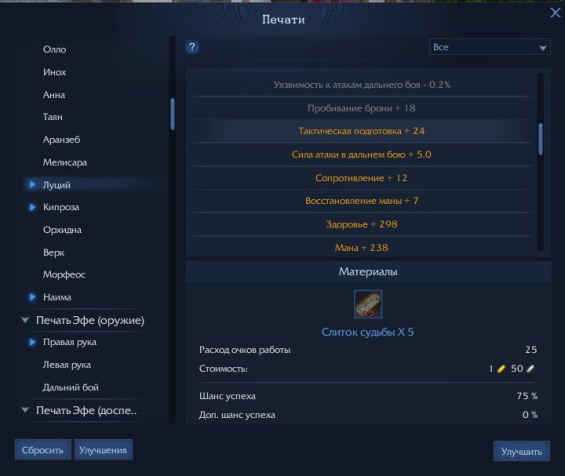Click the arrow icon beside Луций
The image size is (565, 476).
point(32,184)
